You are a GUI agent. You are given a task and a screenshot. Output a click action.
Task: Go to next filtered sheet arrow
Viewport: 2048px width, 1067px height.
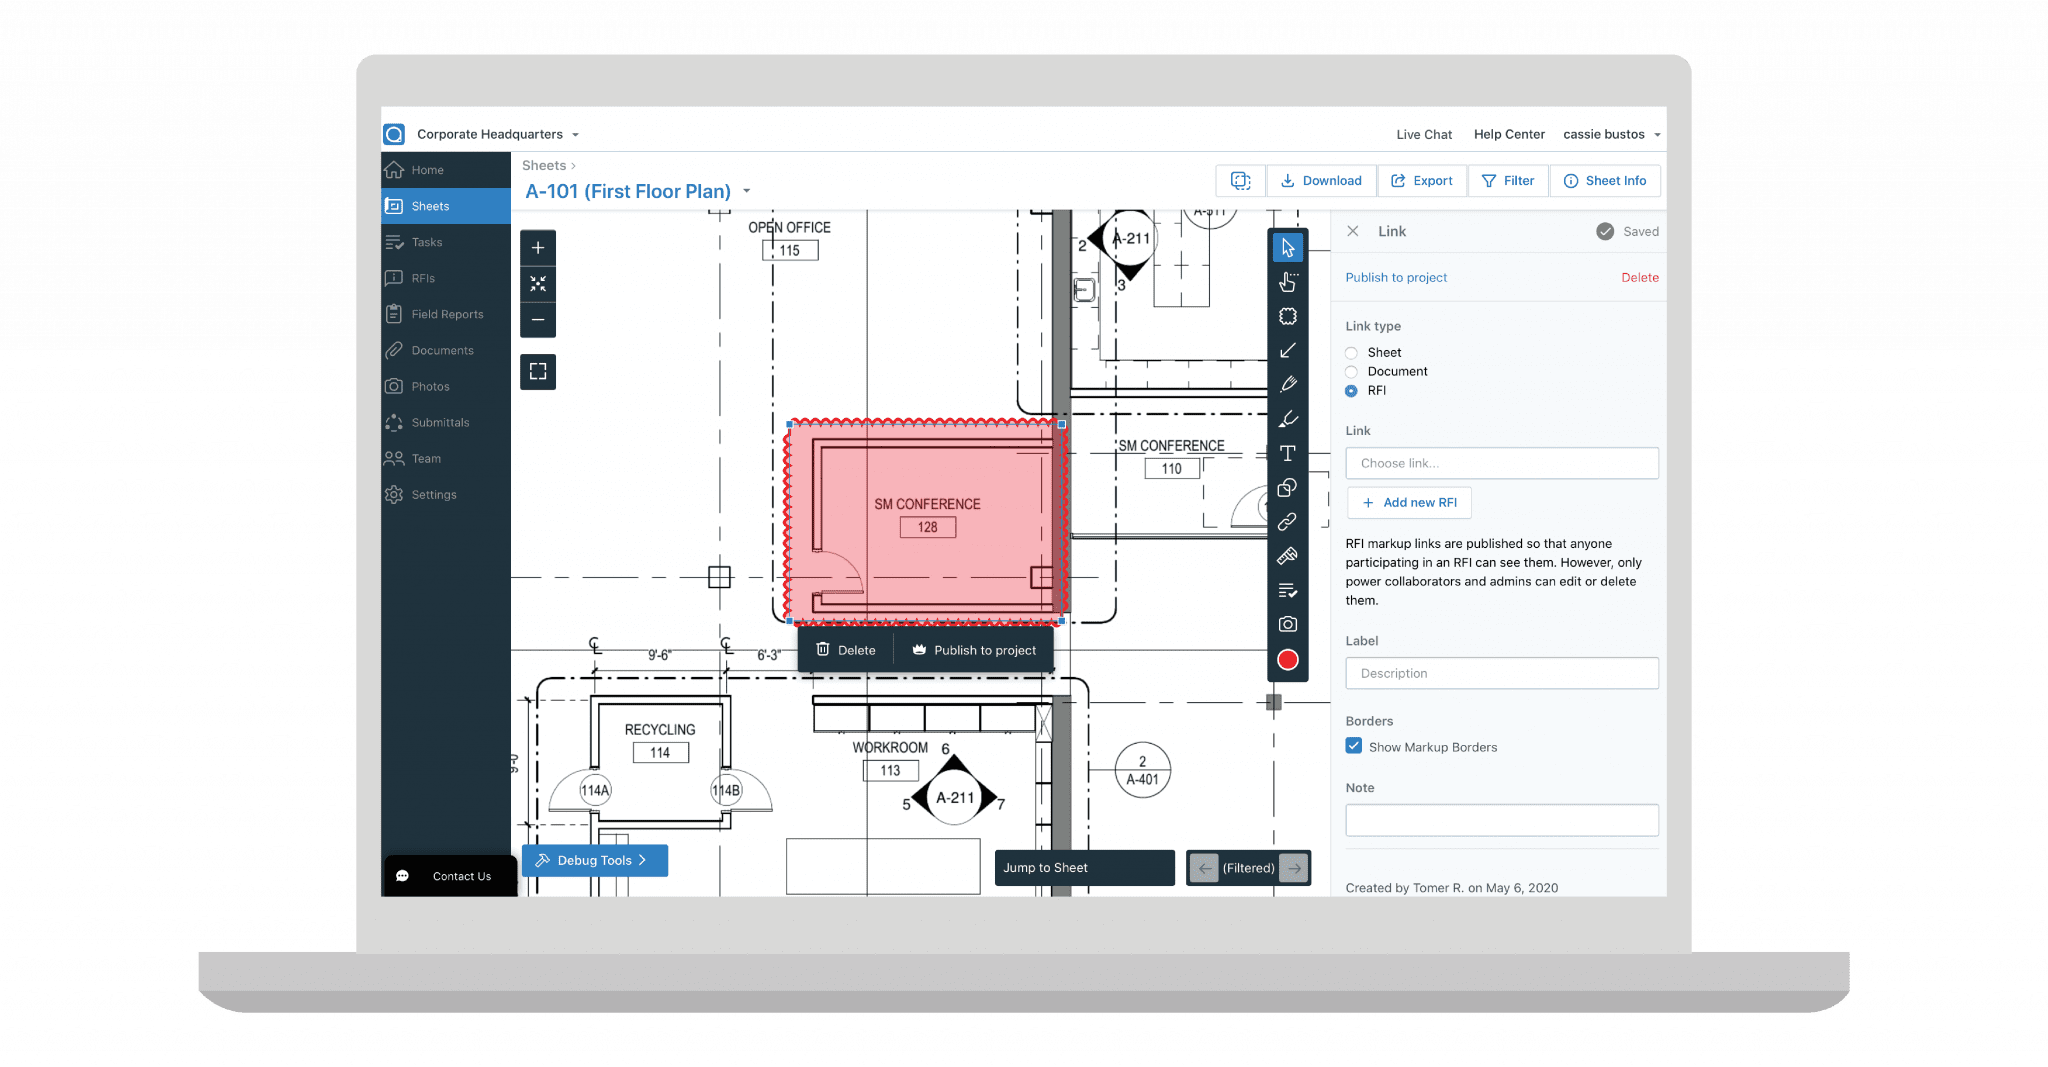1295,868
